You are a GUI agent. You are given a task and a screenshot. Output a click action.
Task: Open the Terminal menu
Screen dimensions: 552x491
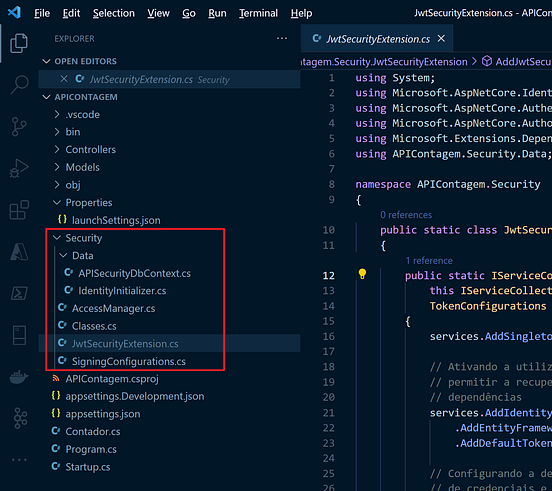pos(258,13)
